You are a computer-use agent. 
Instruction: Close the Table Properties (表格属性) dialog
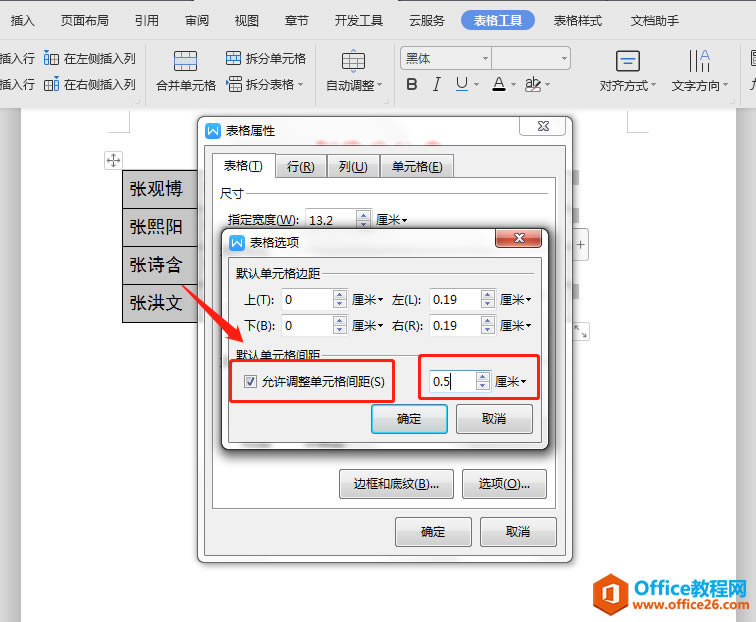(543, 126)
